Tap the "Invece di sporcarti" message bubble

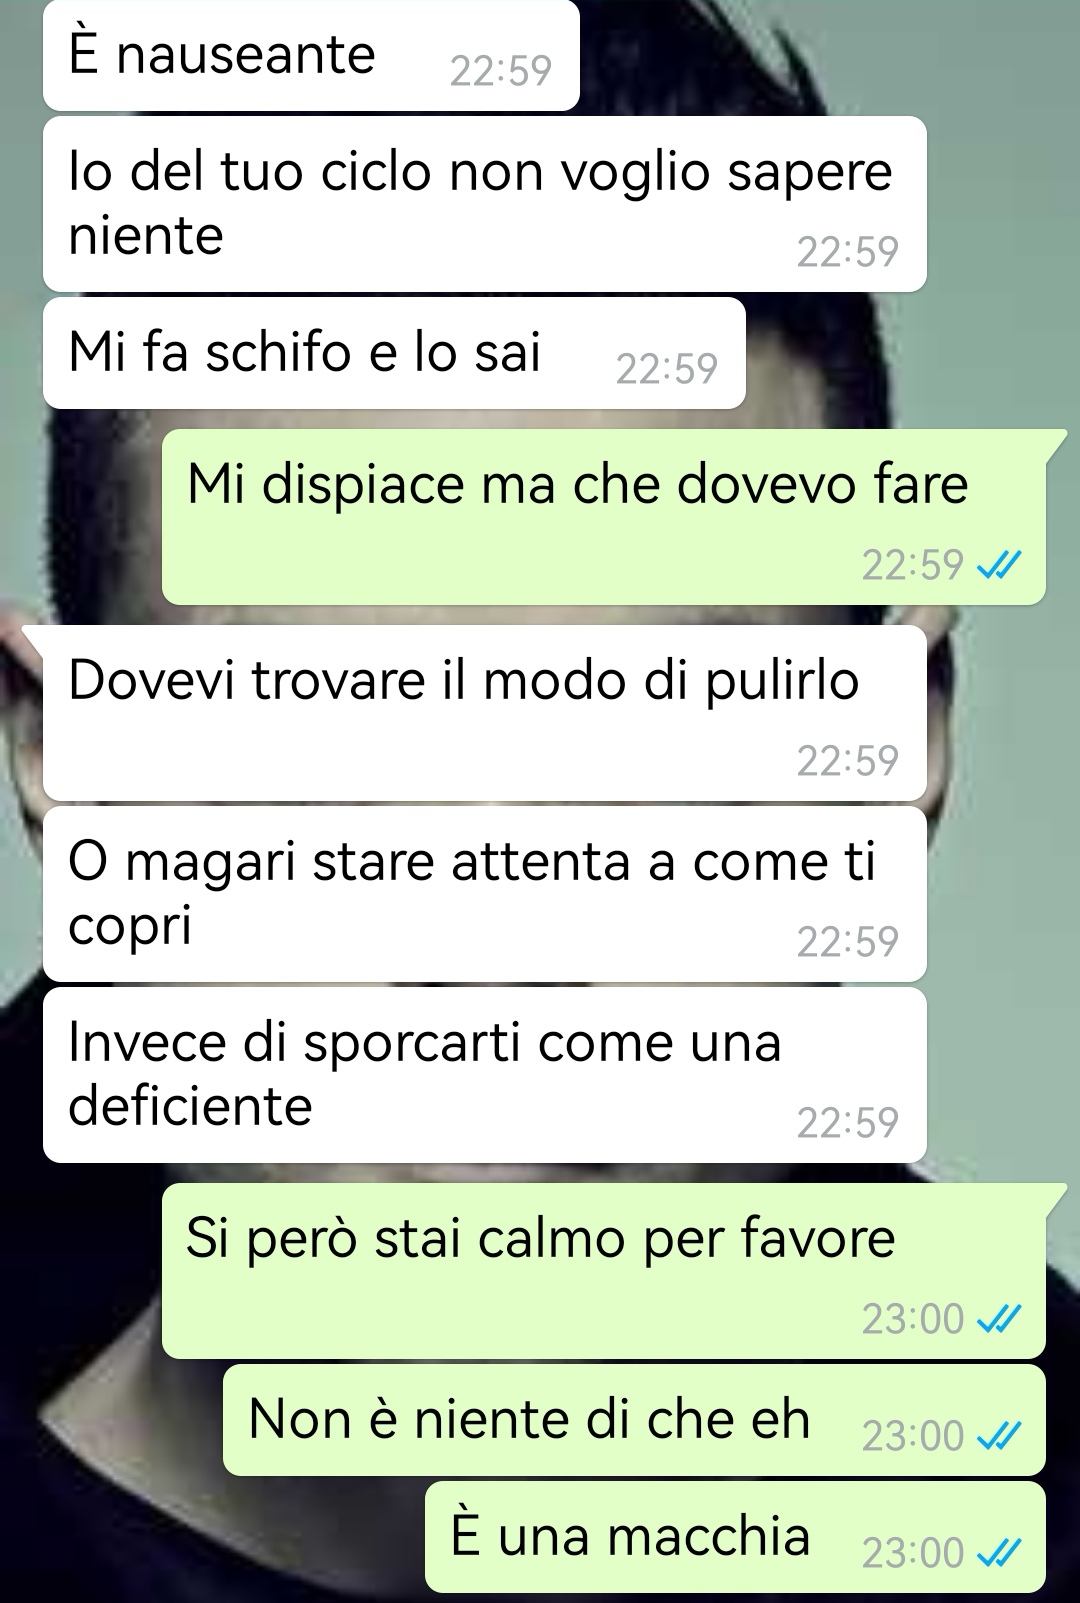tap(485, 1075)
